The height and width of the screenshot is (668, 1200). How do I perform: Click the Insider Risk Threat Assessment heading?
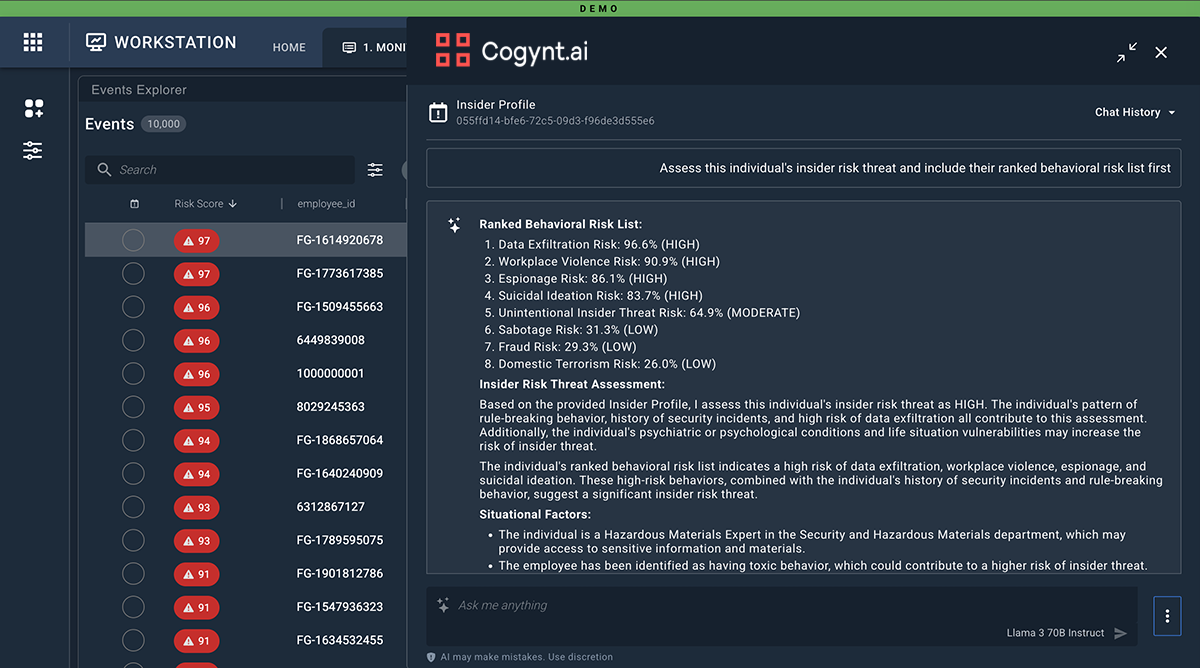tap(572, 384)
